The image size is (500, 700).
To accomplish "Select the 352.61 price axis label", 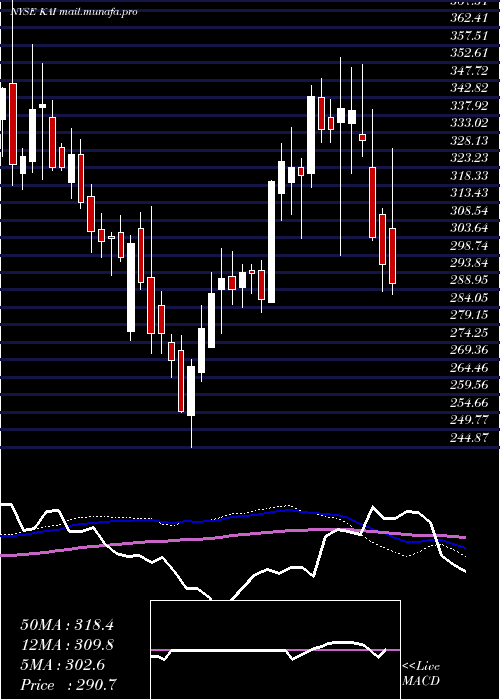I will 469,53.
